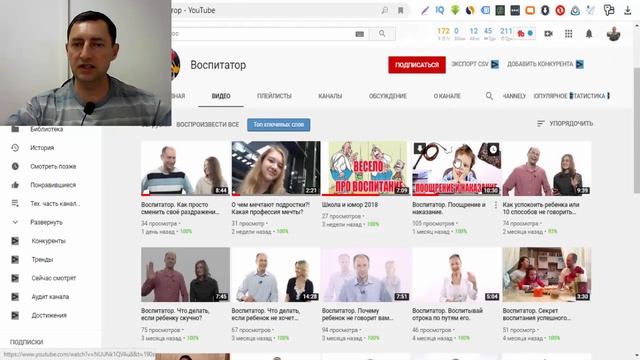Switch to the Видео tab

221,96
